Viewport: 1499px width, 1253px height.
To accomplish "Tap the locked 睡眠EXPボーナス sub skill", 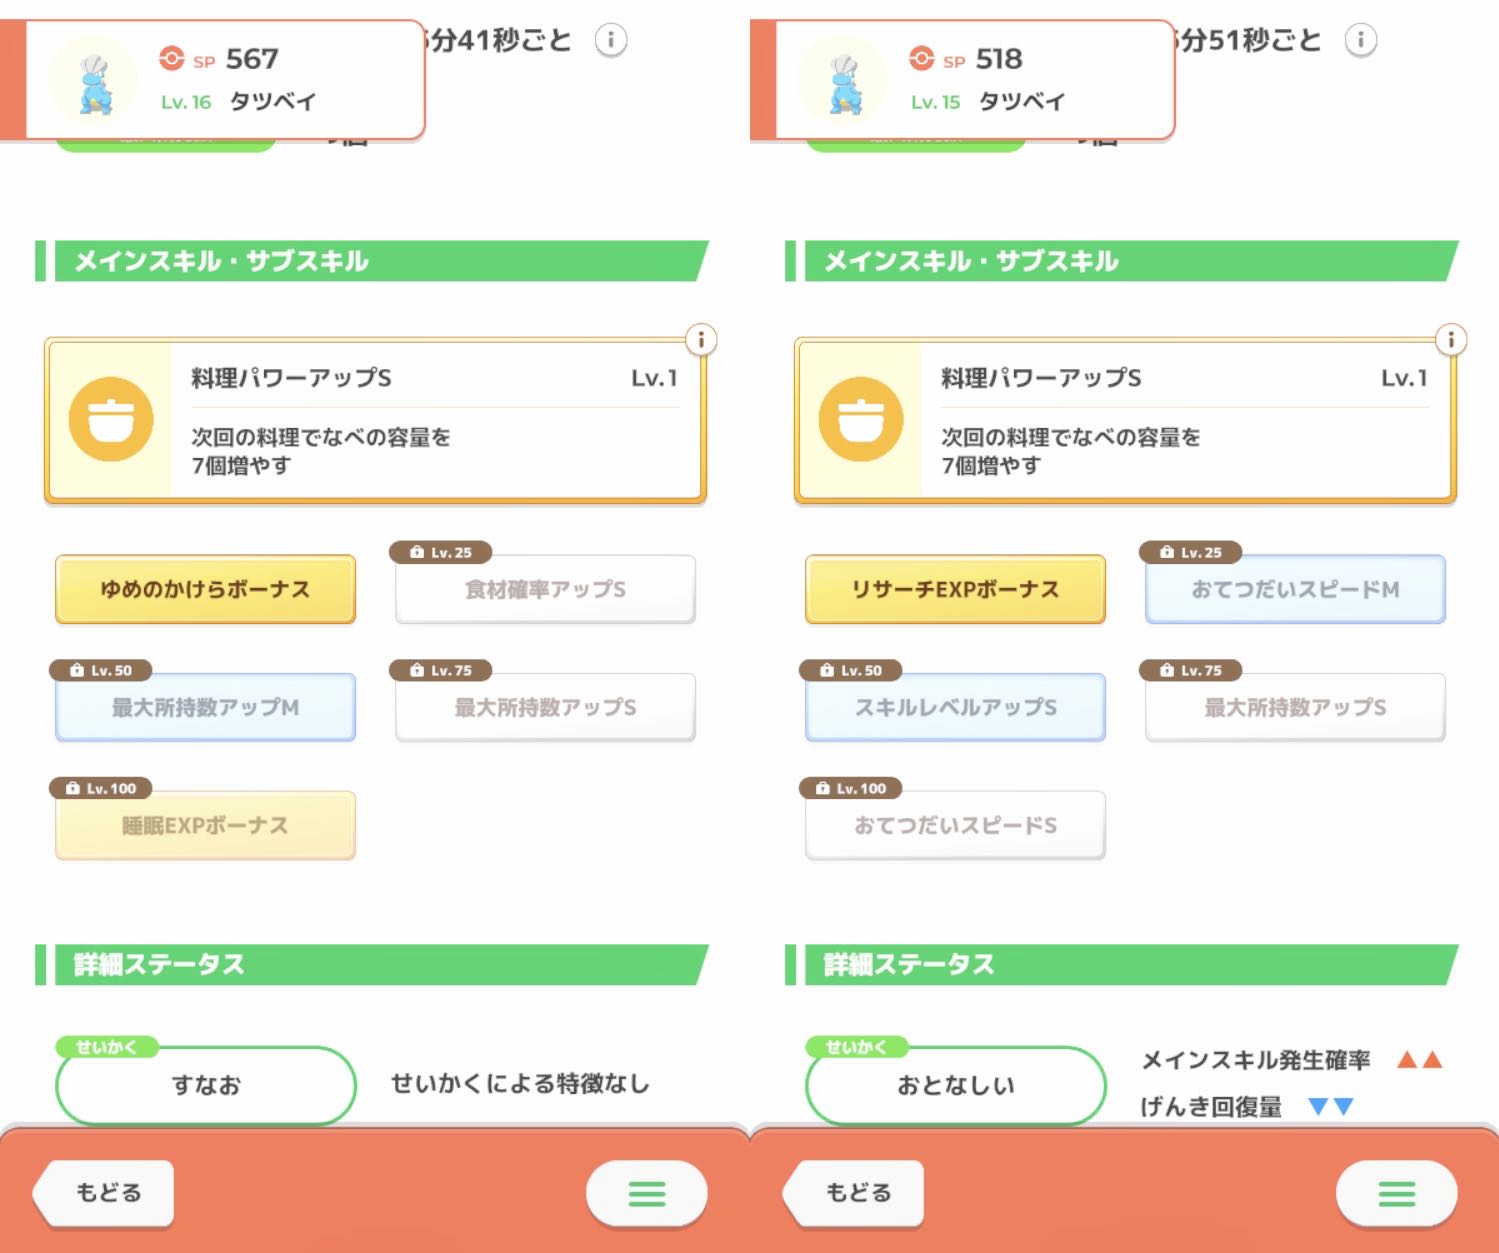I will 205,826.
